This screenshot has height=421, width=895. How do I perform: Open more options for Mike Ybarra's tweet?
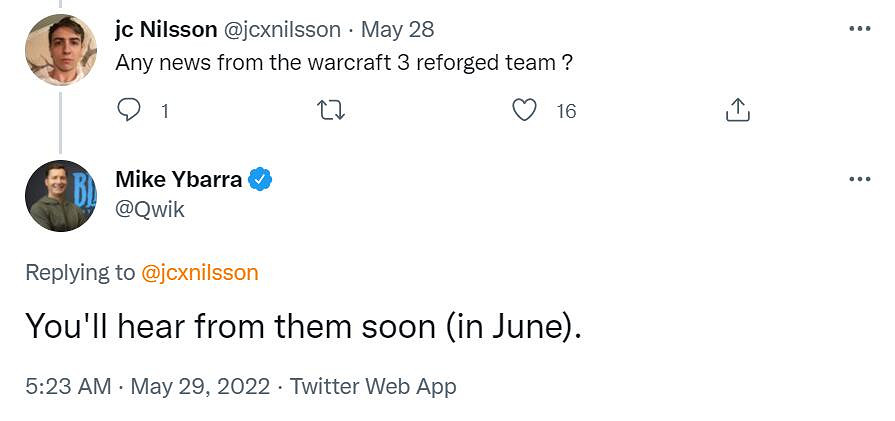859,179
